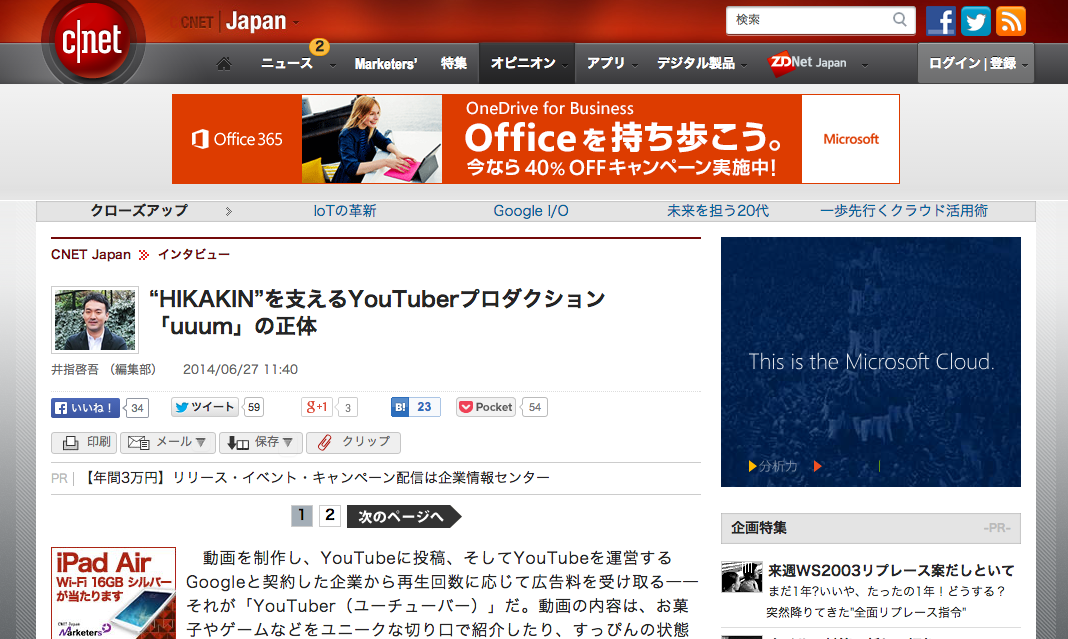Viewport: 1068px width, 639px height.
Task: Open the PR 年間3万円 リリース link
Action: [x=315, y=478]
